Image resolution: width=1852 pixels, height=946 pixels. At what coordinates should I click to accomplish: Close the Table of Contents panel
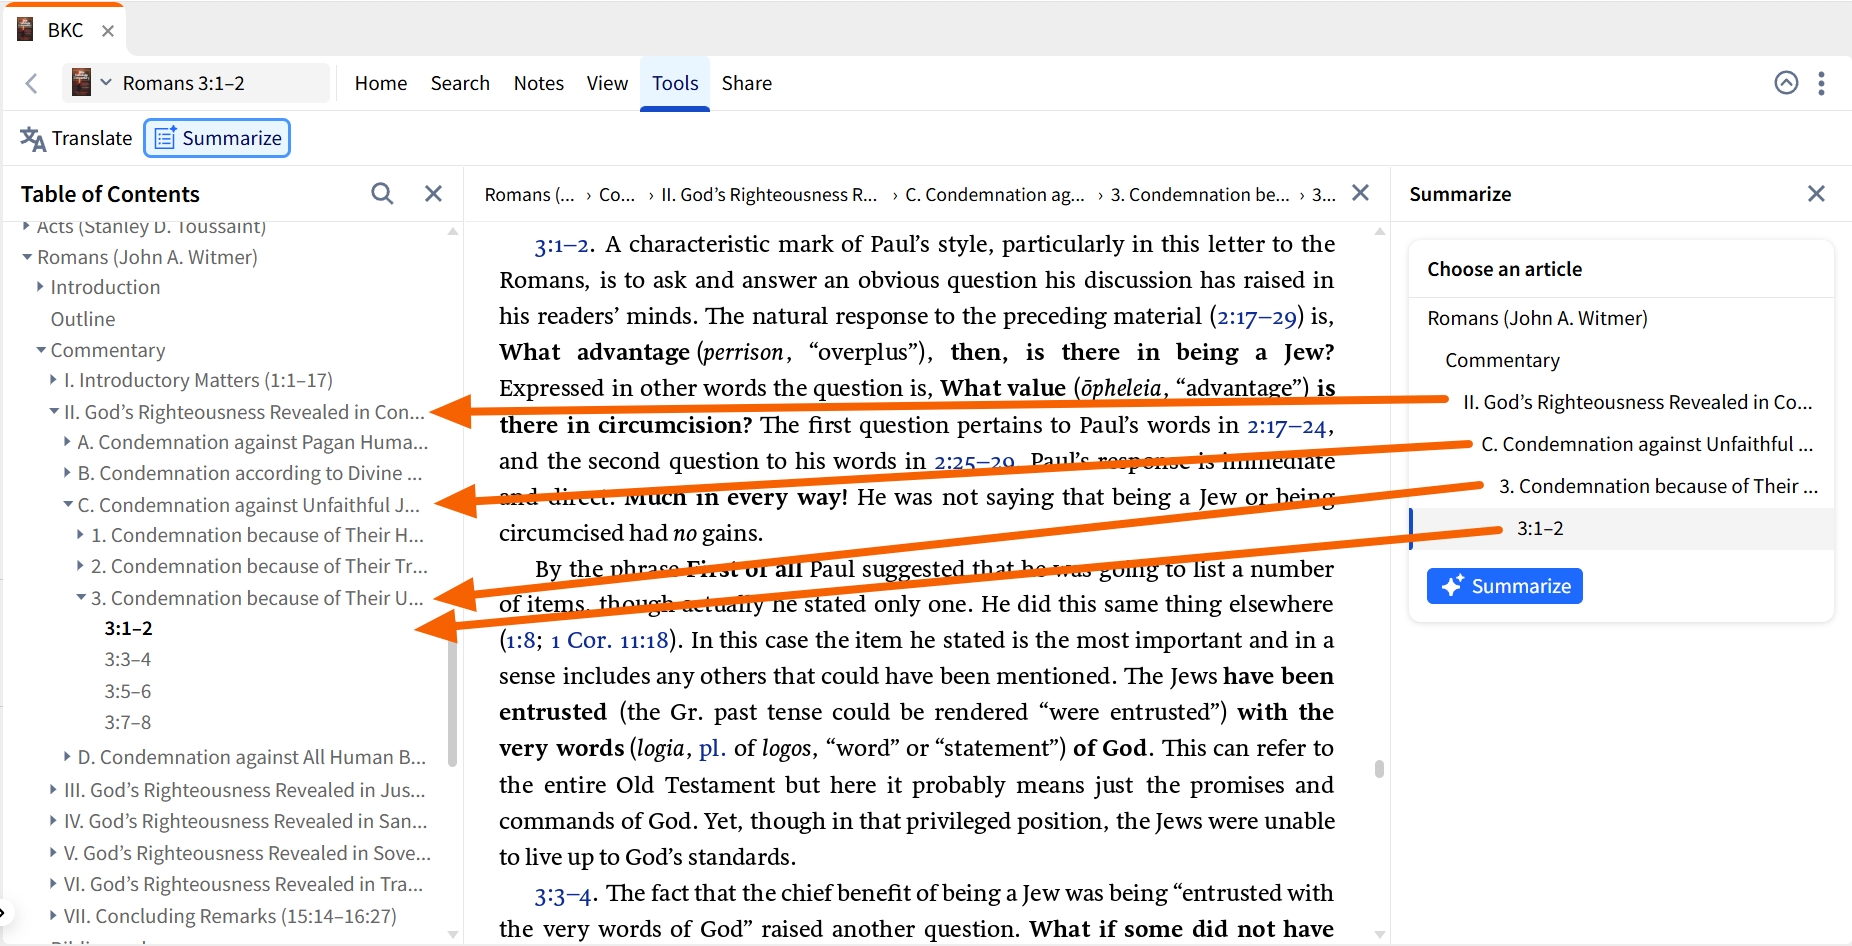click(x=433, y=193)
